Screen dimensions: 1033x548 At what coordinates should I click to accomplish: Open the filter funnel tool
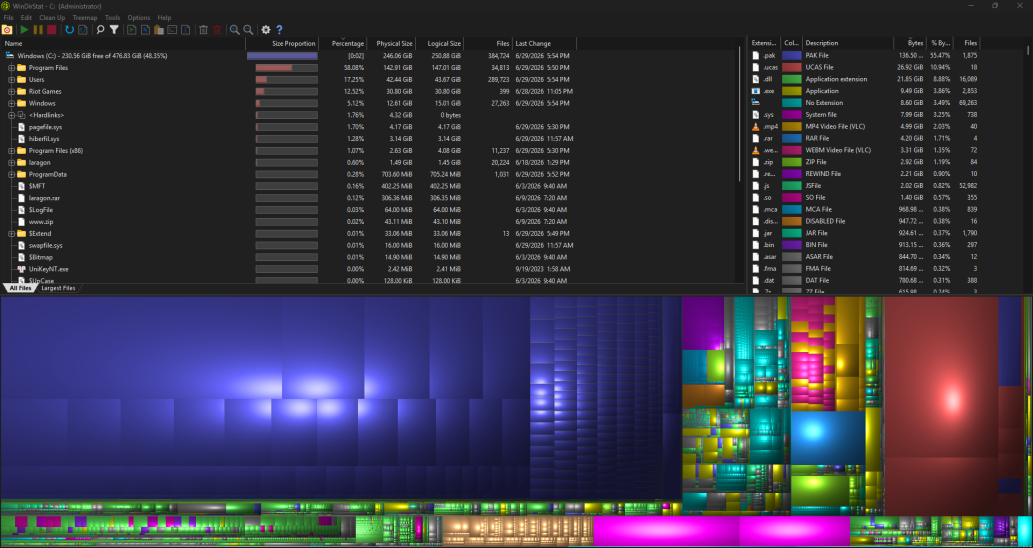(114, 30)
